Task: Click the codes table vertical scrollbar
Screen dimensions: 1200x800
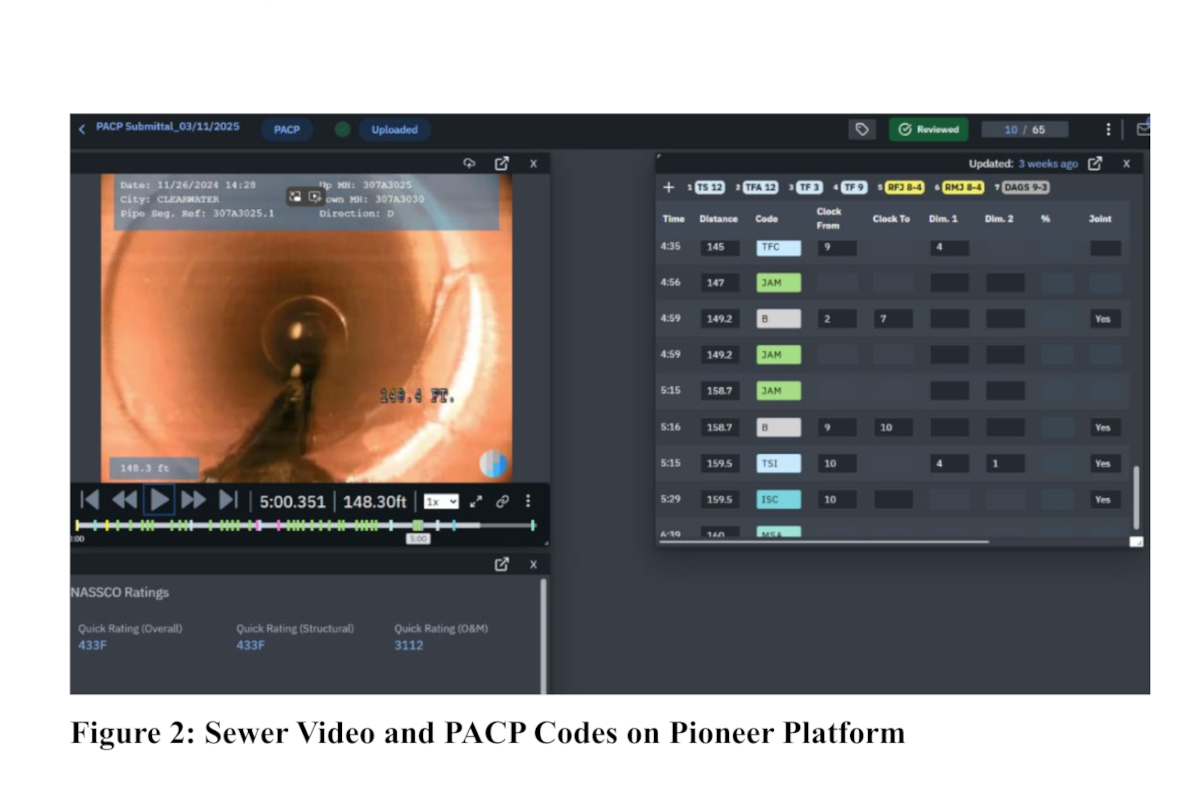Action: (1135, 497)
